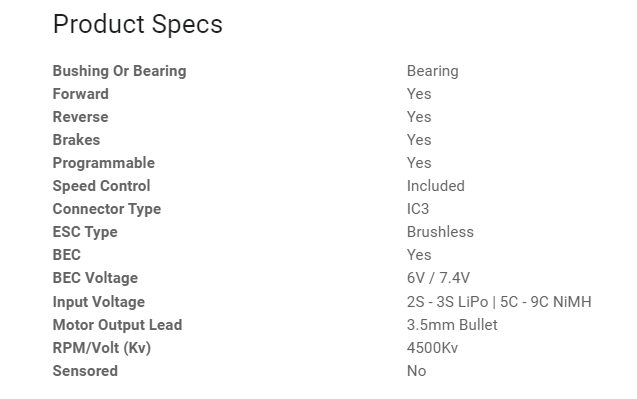
Task: Select the Brakes spec label
Action: coord(76,140)
